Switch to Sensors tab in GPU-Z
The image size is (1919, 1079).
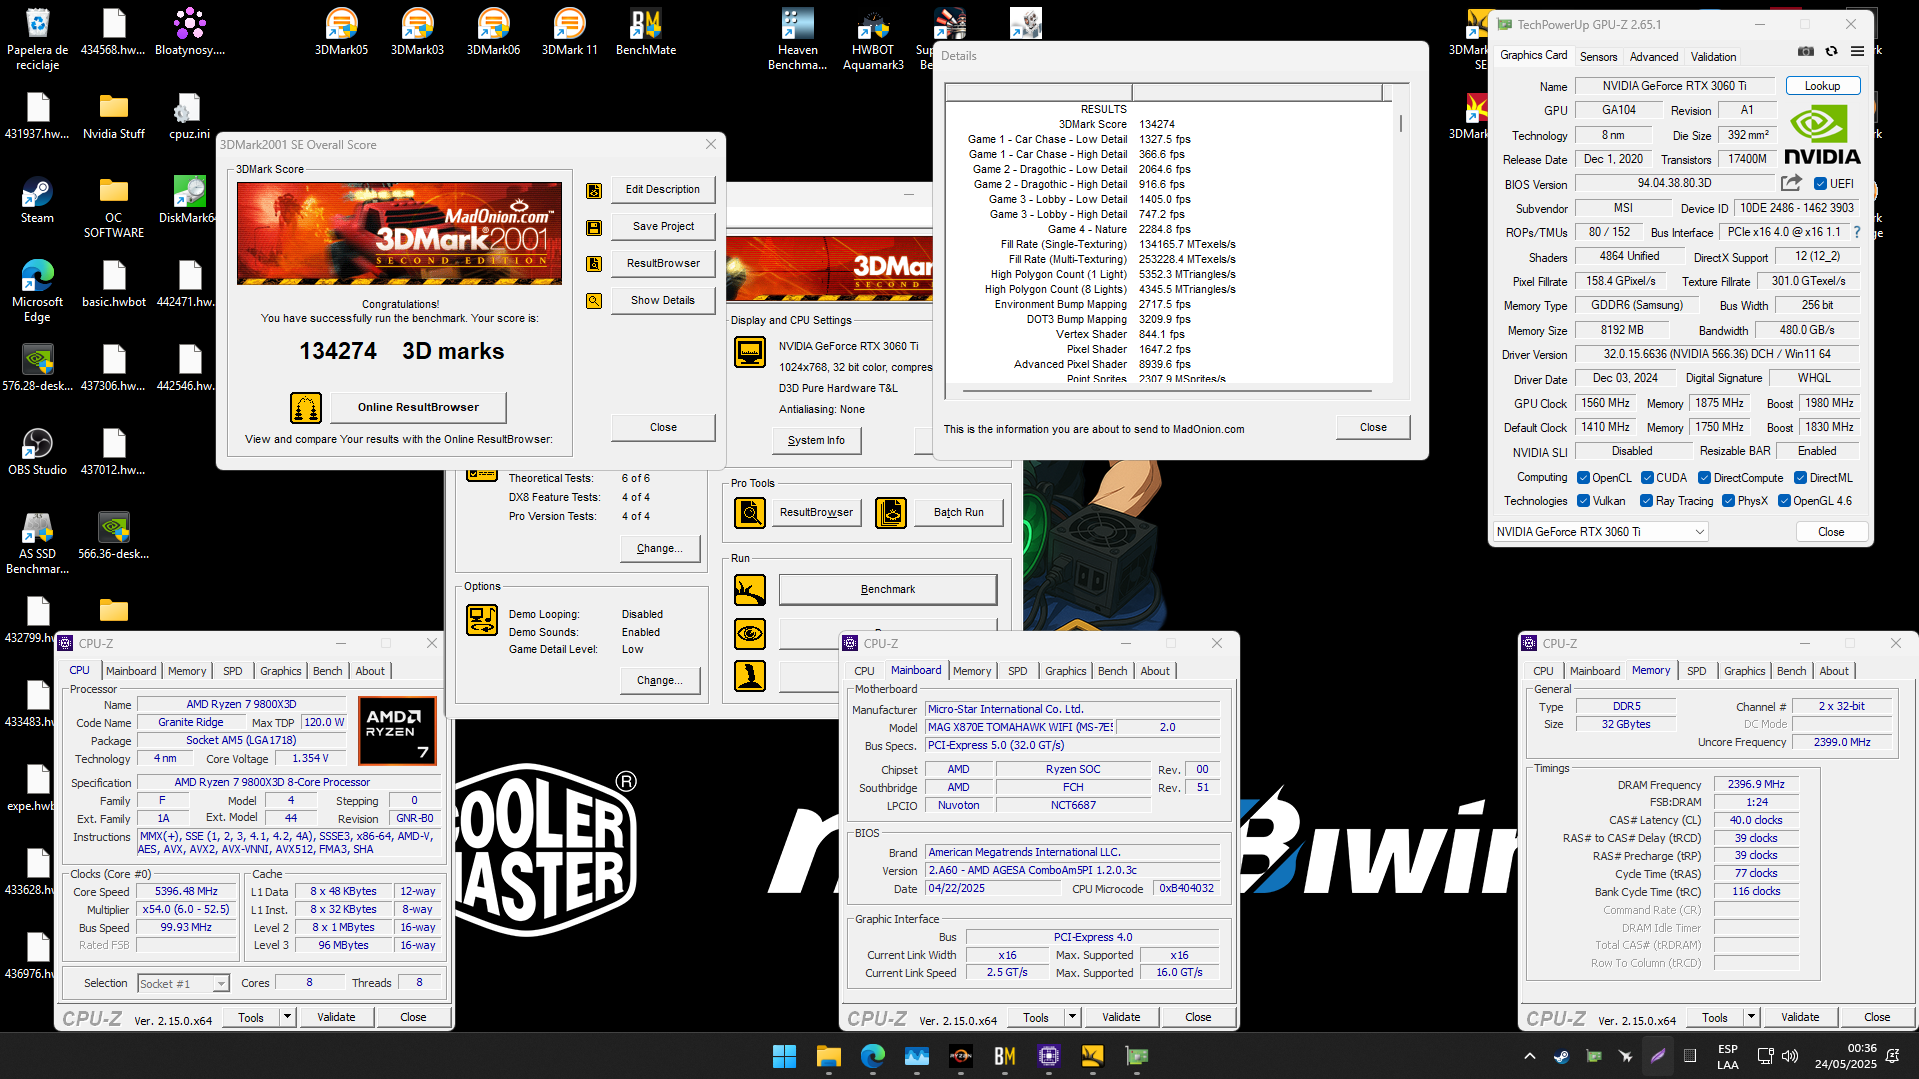click(1598, 57)
